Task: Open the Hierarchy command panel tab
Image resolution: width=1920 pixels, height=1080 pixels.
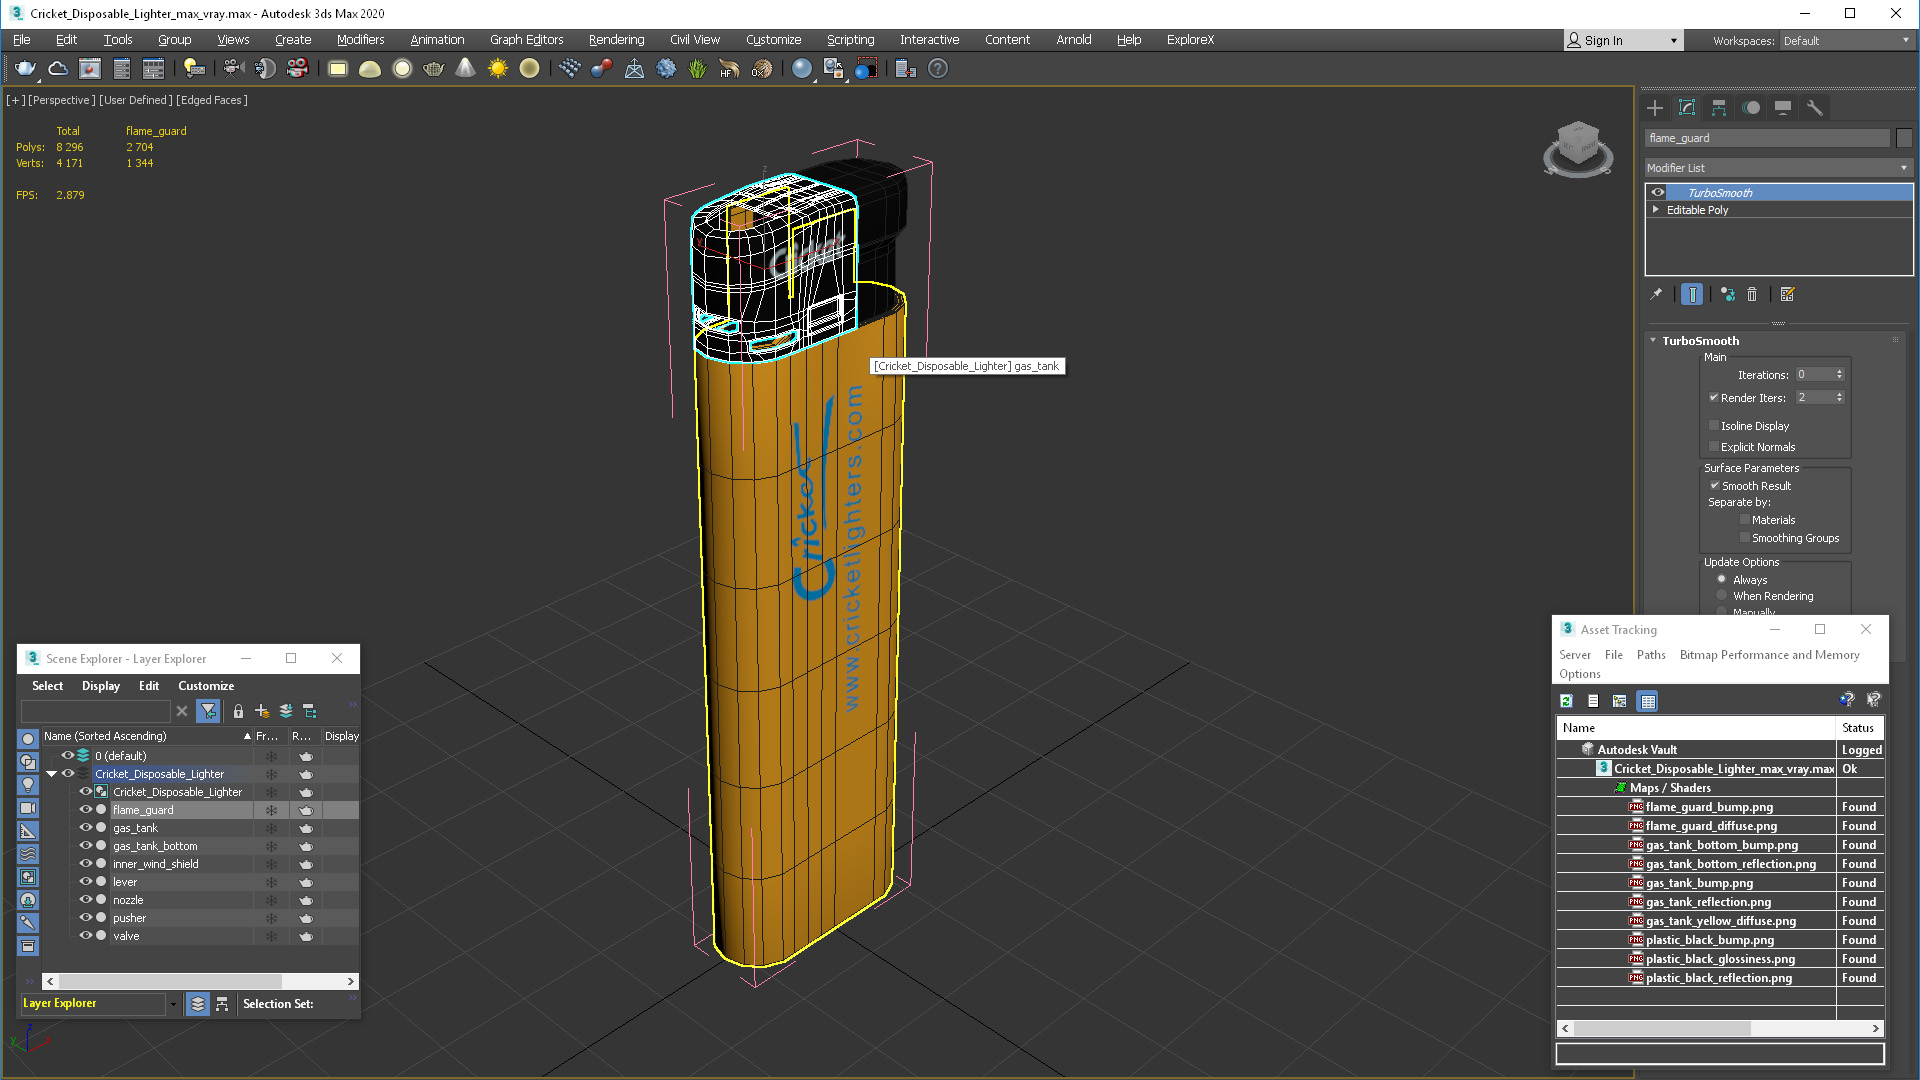Action: coord(1719,108)
